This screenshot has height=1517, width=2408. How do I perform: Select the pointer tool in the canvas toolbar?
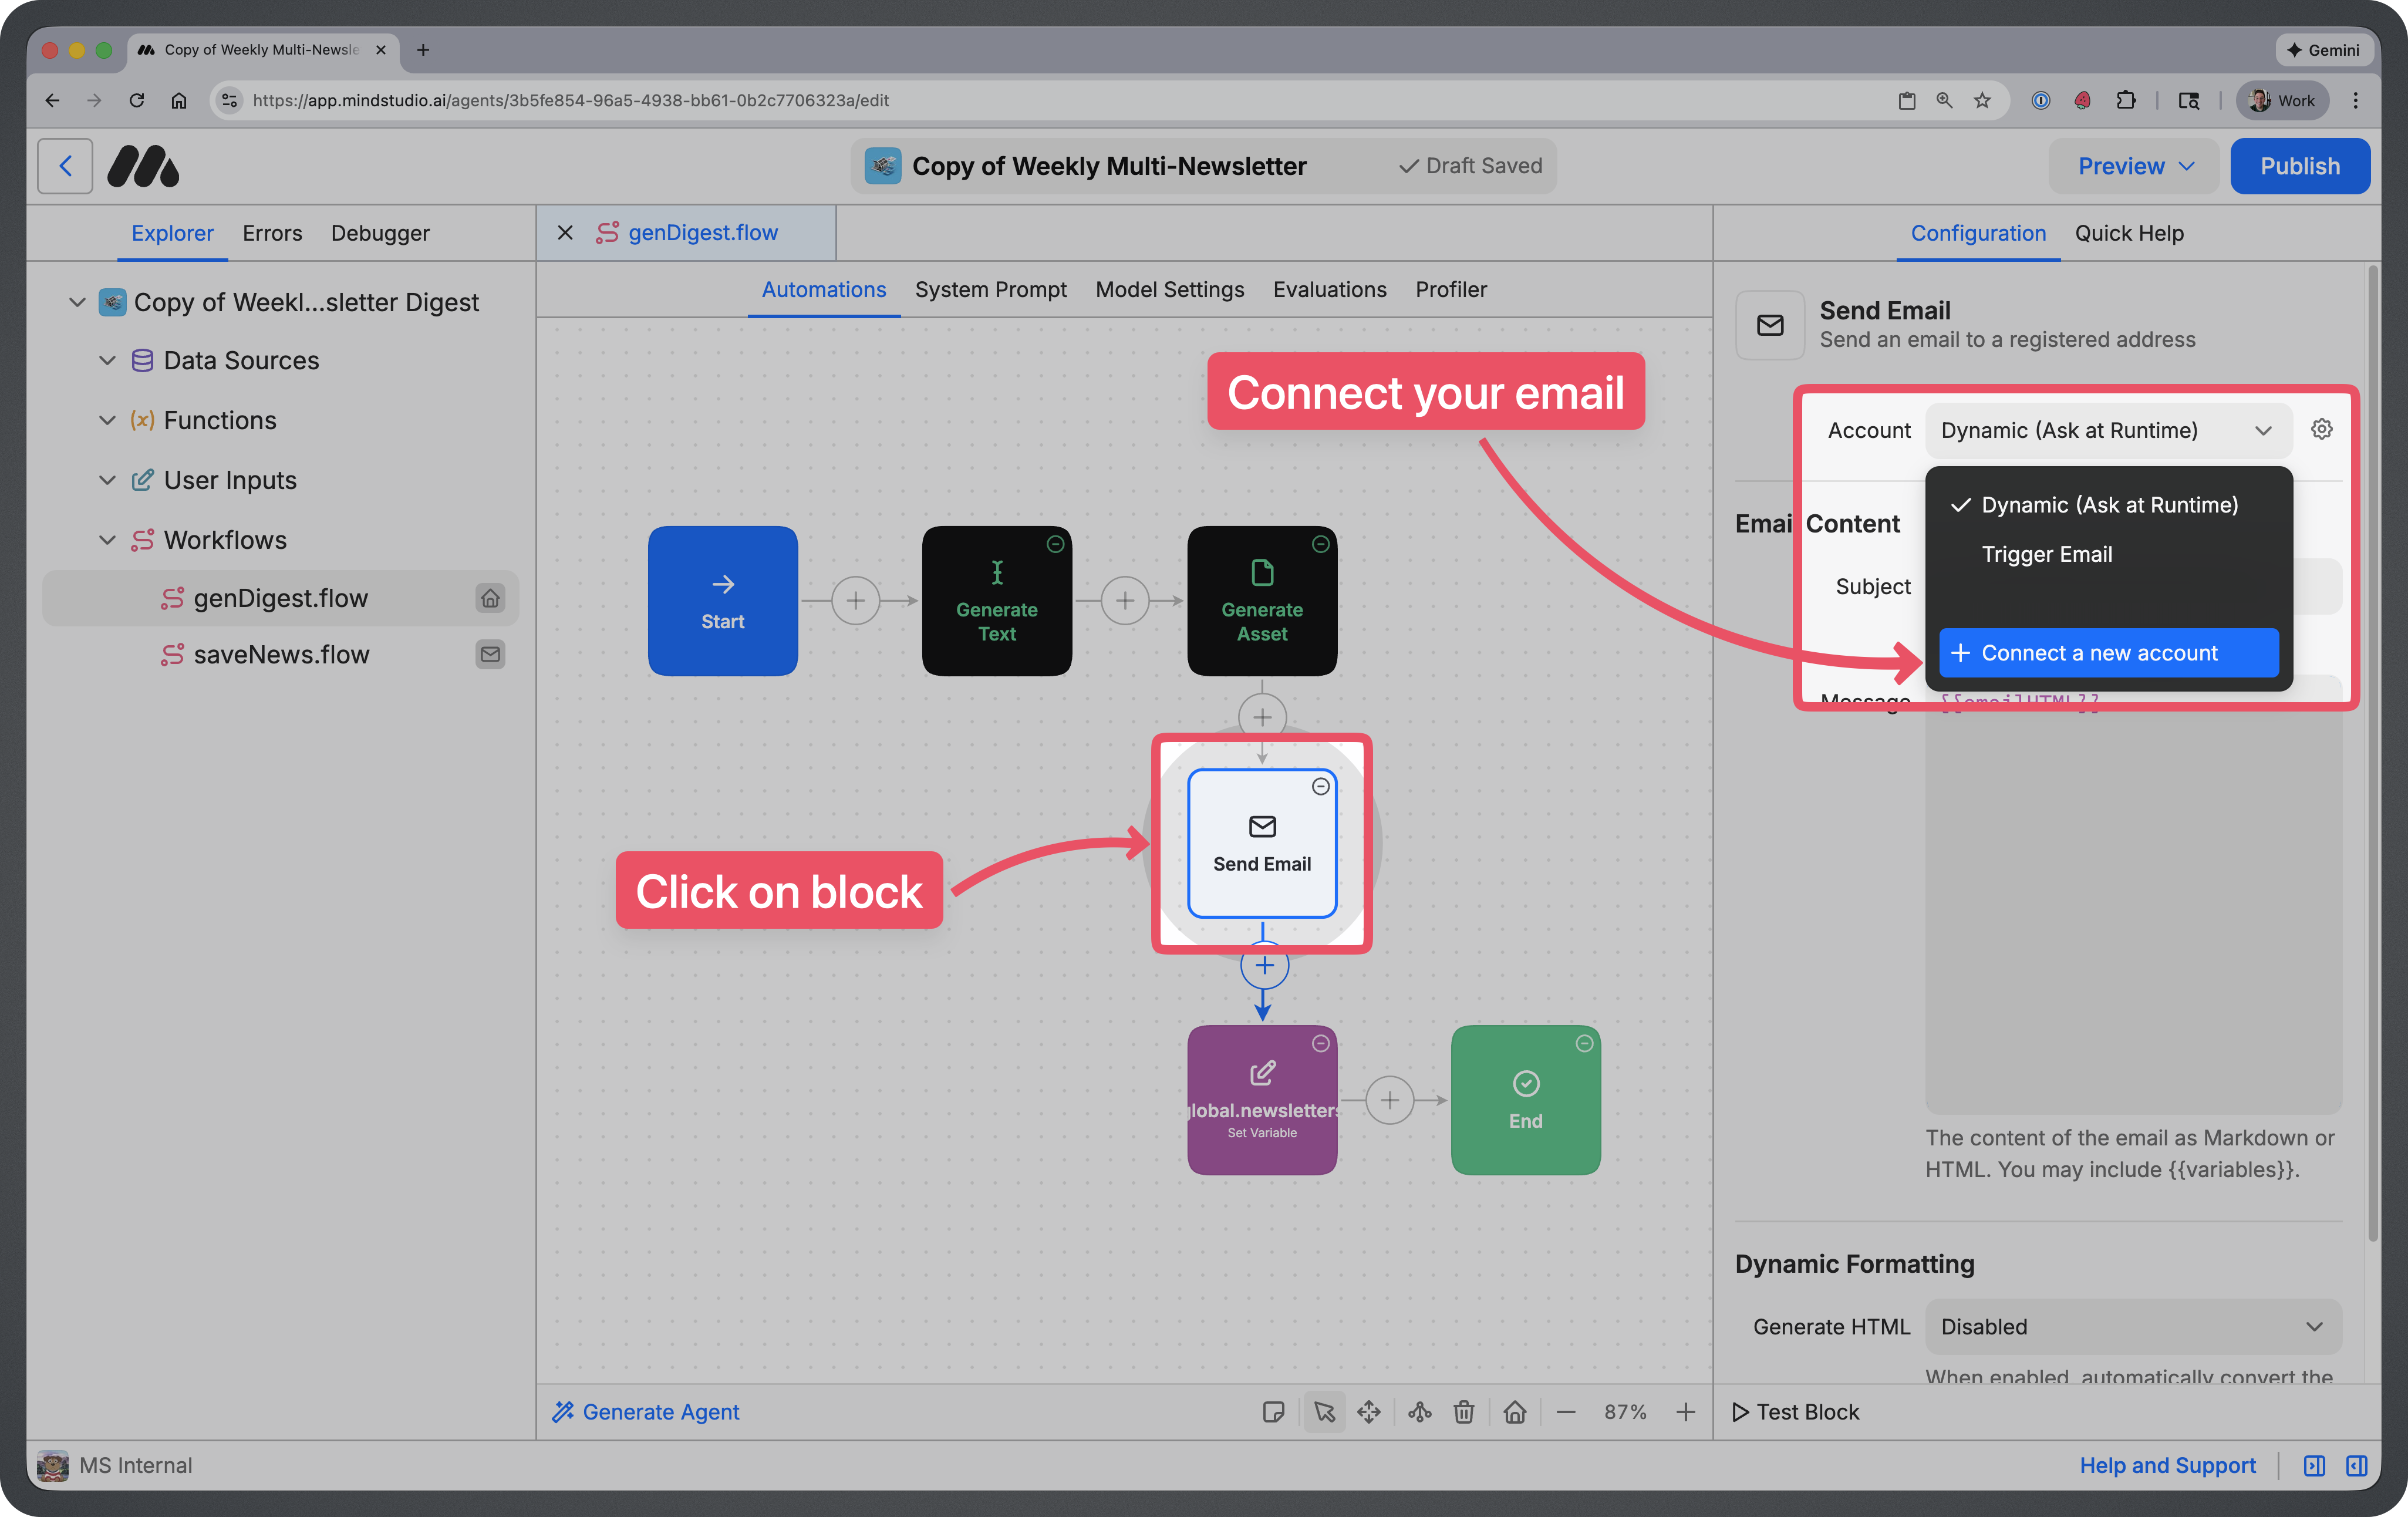[1324, 1412]
